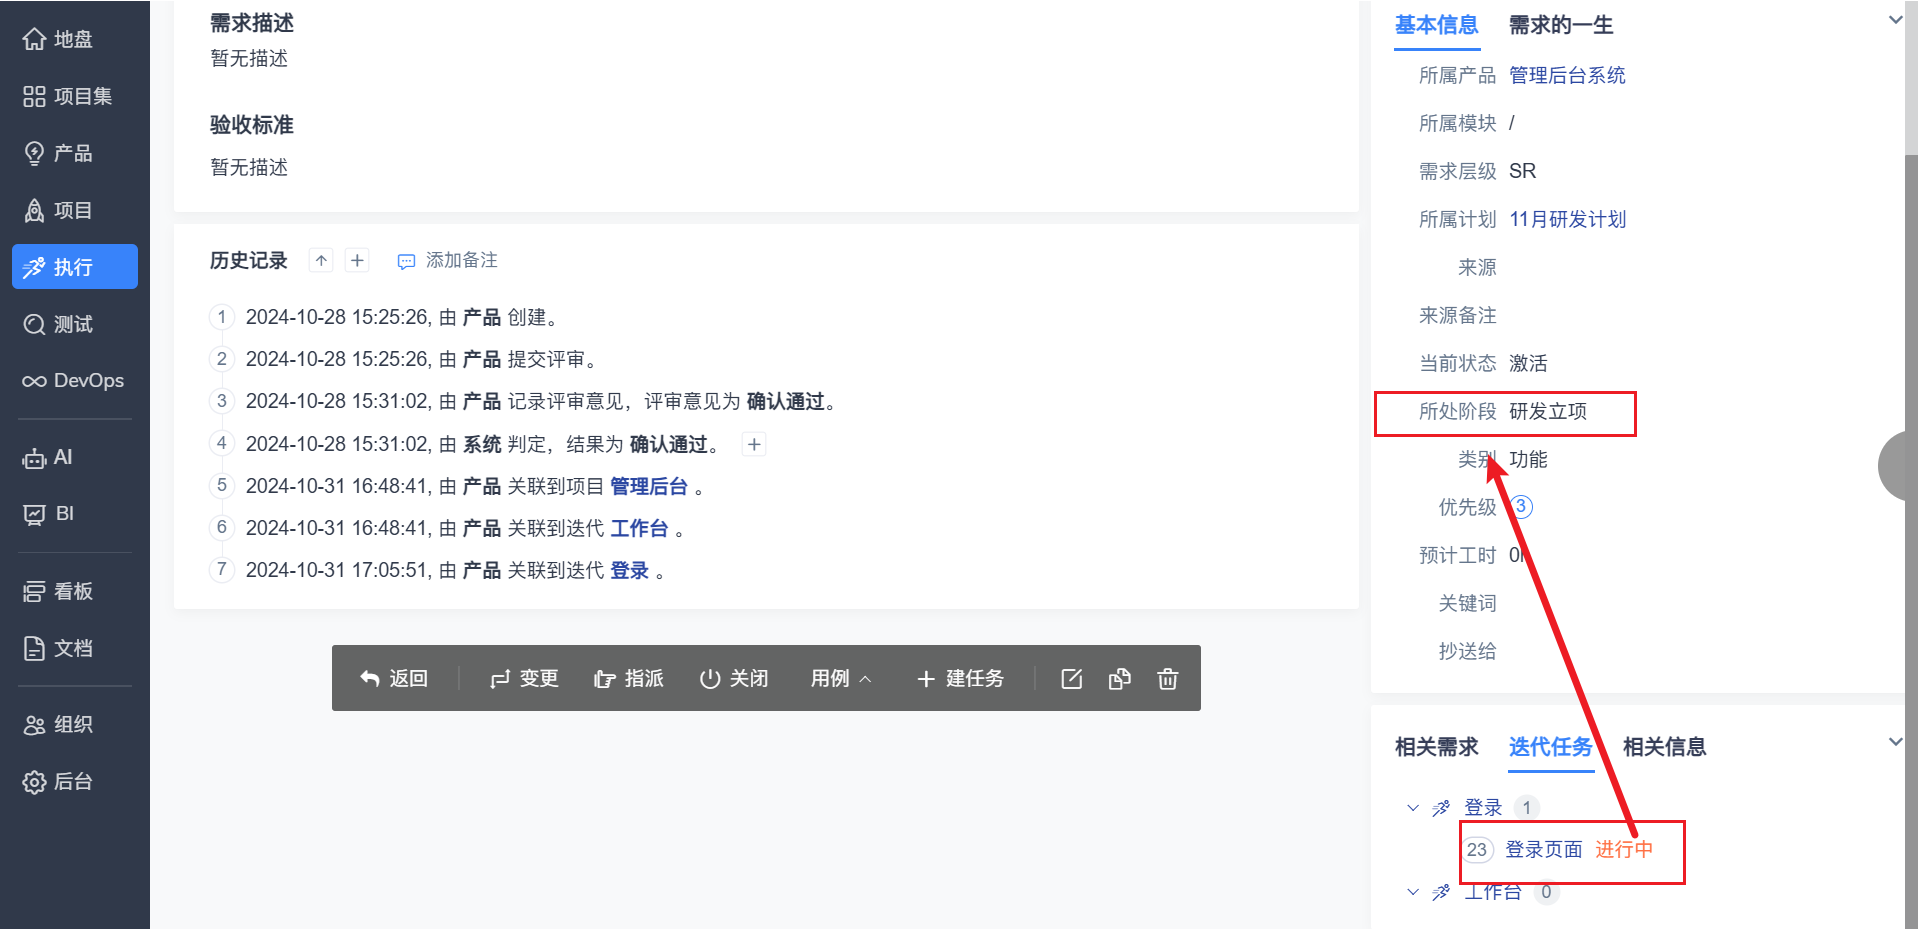Screen dimensions: 1918x929
Task: Open 测试 in the sidebar
Action: (x=75, y=324)
